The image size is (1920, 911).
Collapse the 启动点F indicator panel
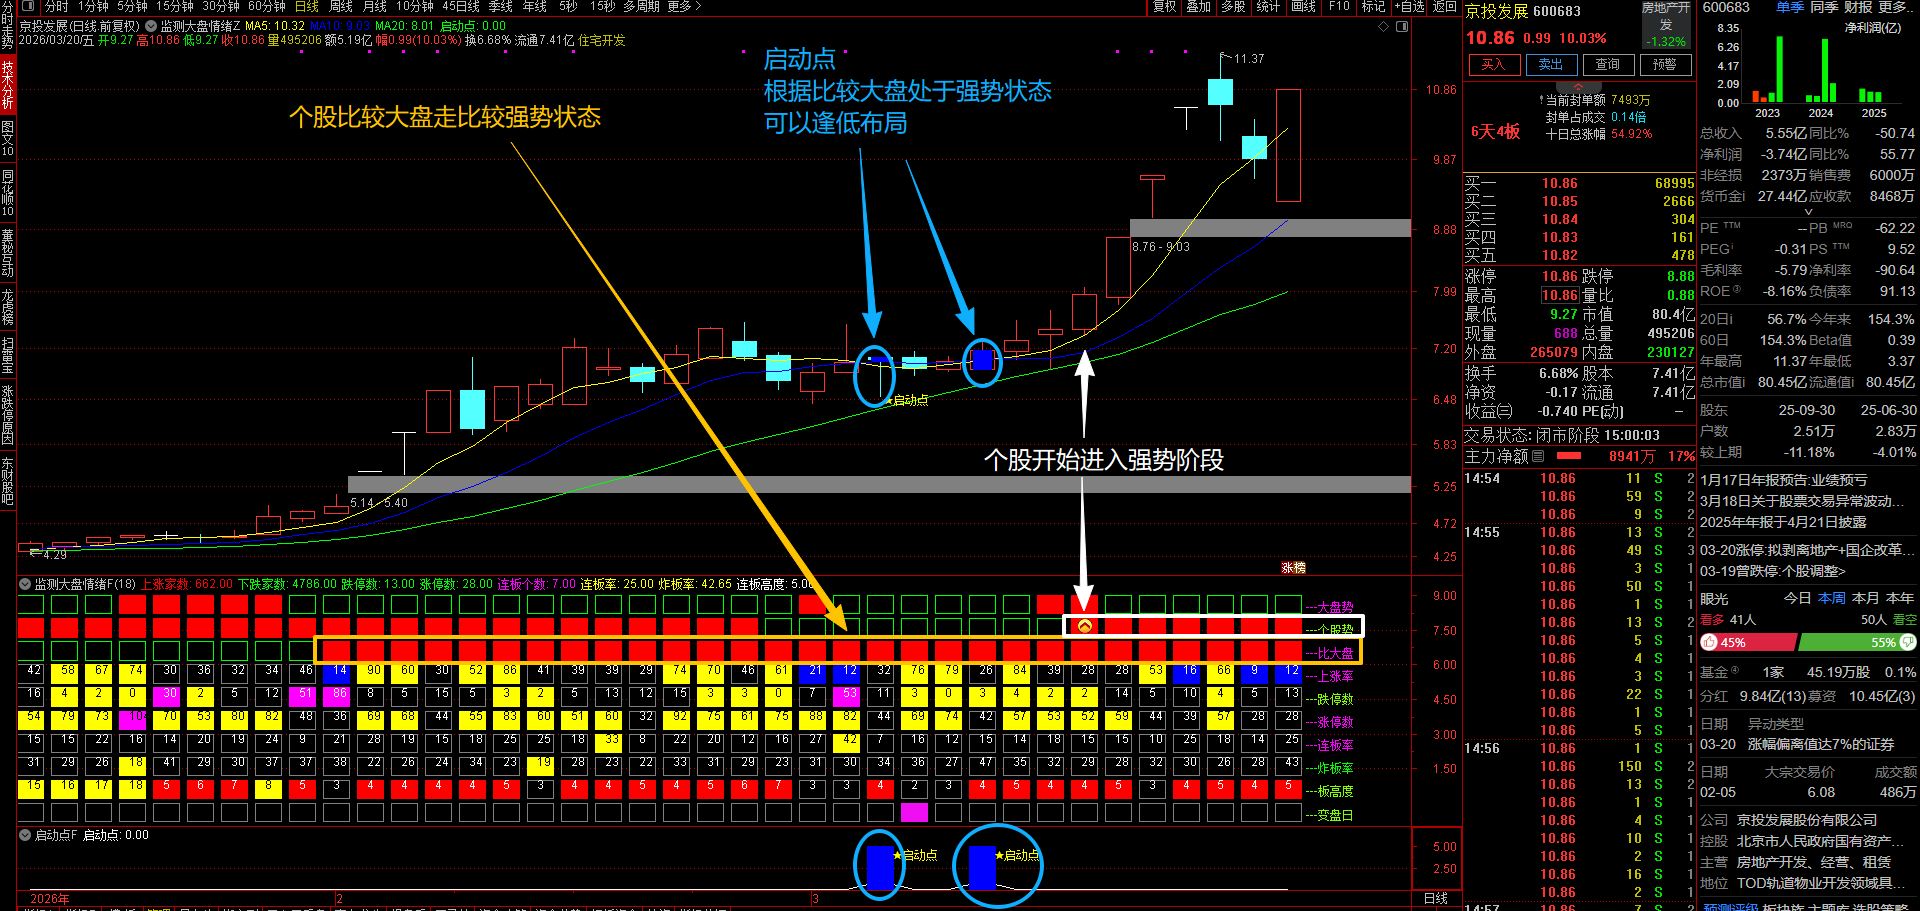point(25,835)
